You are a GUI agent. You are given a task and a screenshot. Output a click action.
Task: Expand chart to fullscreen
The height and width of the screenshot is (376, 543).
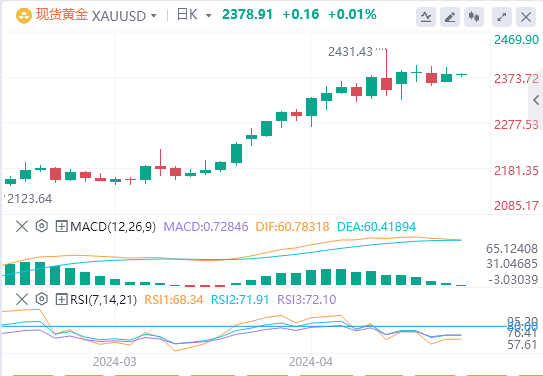(x=502, y=17)
